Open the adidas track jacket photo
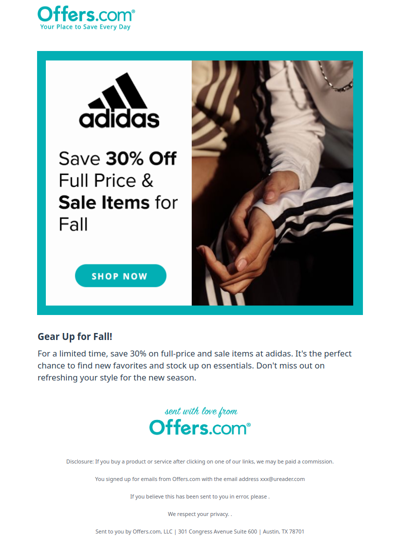Image resolution: width=400 pixels, height=545 pixels. click(272, 183)
